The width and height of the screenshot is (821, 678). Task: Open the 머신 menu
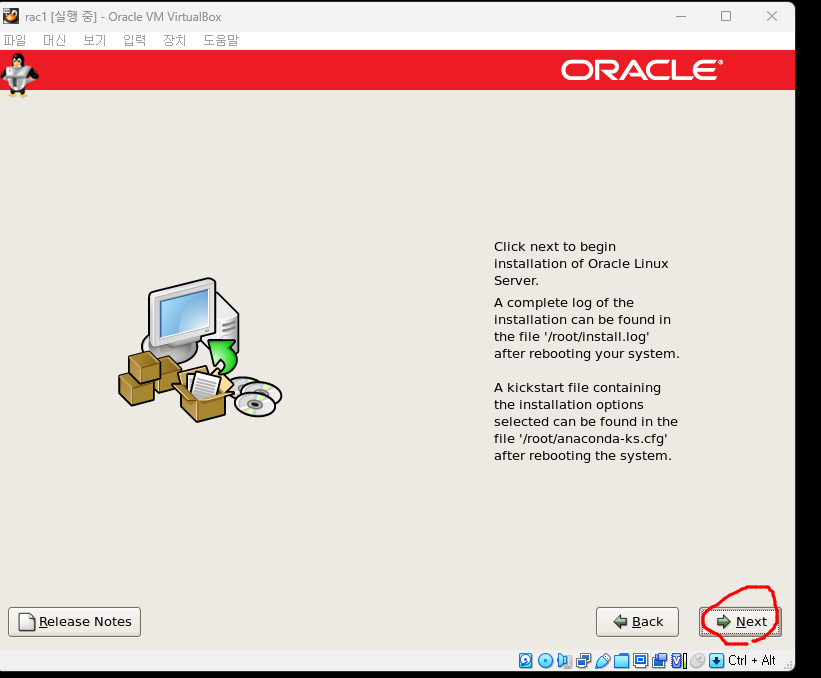54,40
